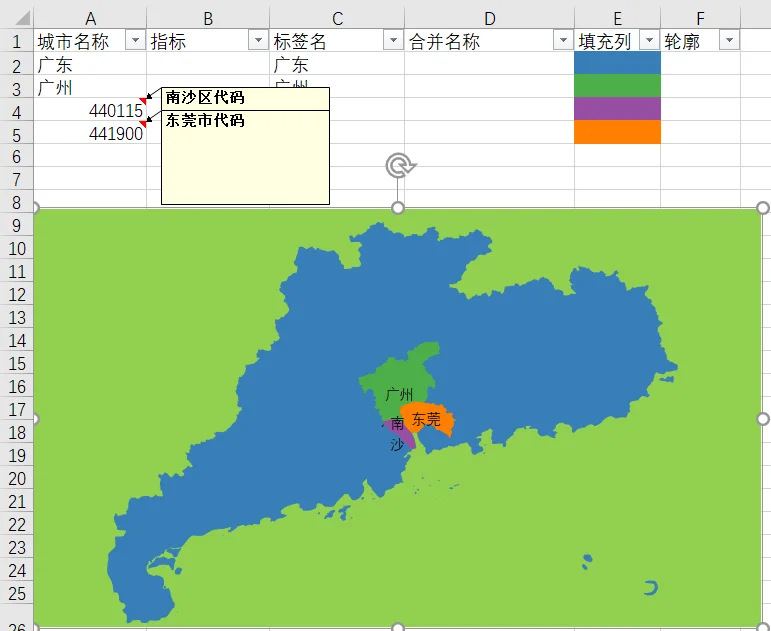
Task: Open the 城市名称 filter dropdown
Action: [135, 40]
